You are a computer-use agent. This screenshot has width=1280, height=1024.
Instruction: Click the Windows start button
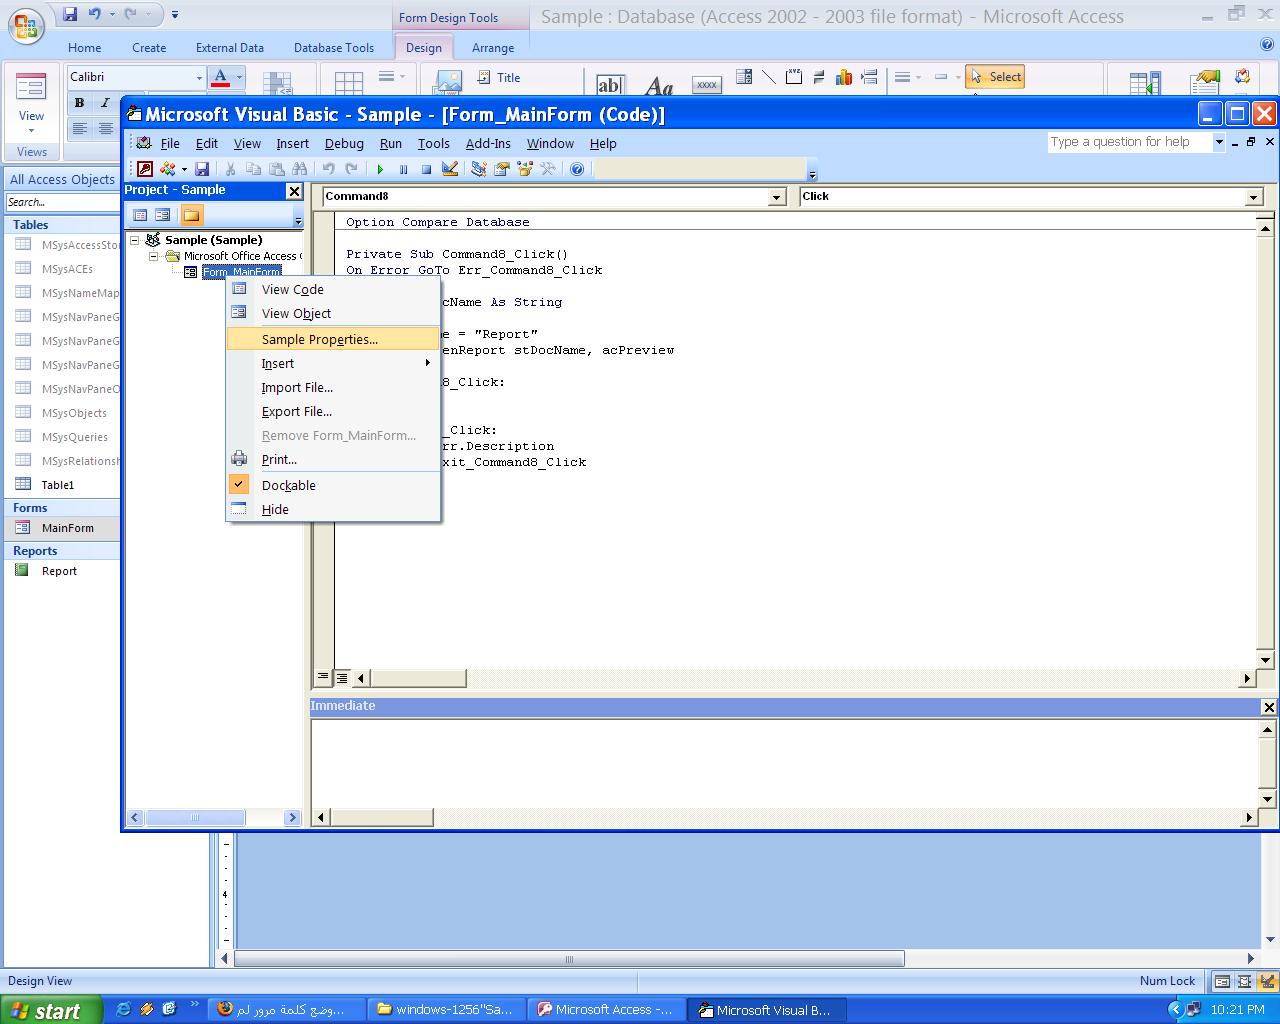51,1010
